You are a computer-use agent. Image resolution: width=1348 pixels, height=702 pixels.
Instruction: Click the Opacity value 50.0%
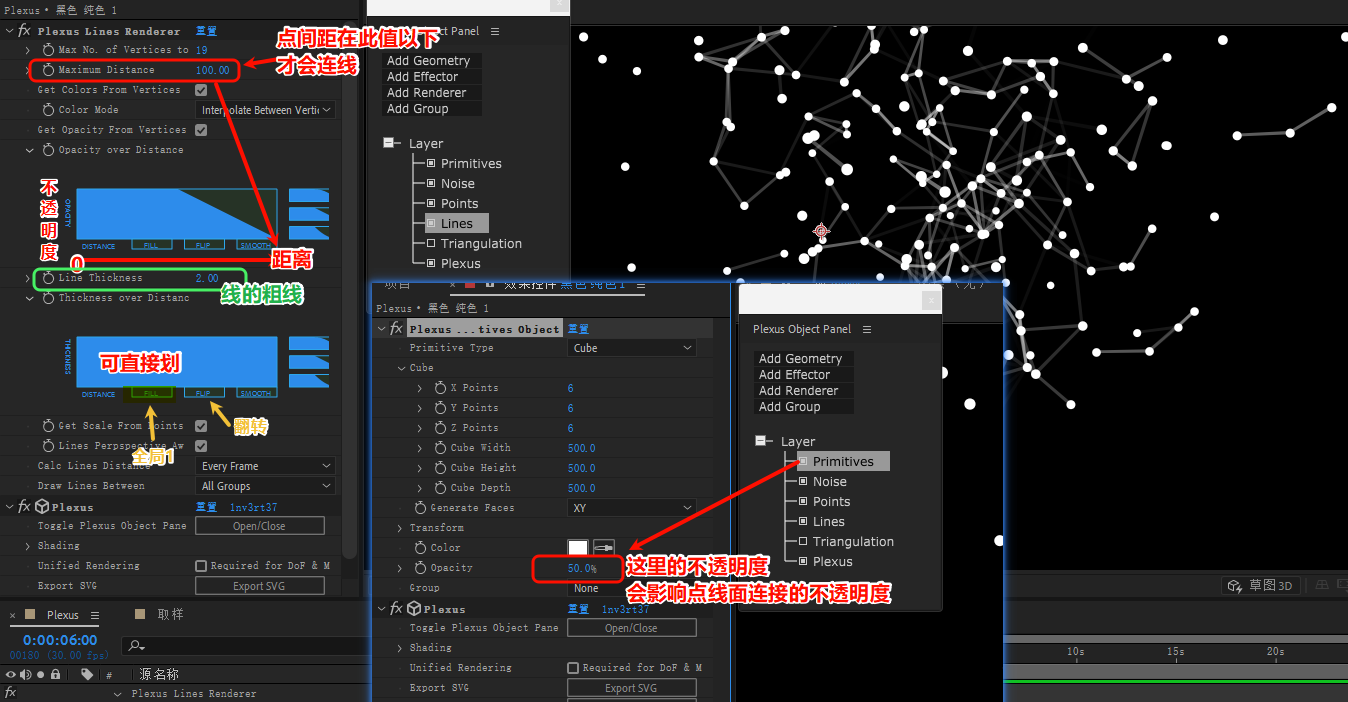coord(582,568)
